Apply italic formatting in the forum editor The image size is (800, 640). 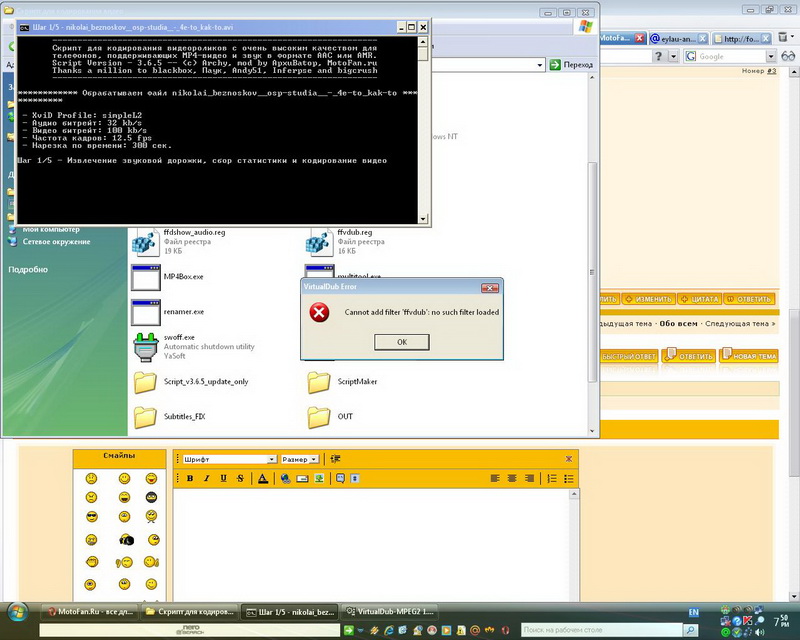pyautogui.click(x=207, y=478)
